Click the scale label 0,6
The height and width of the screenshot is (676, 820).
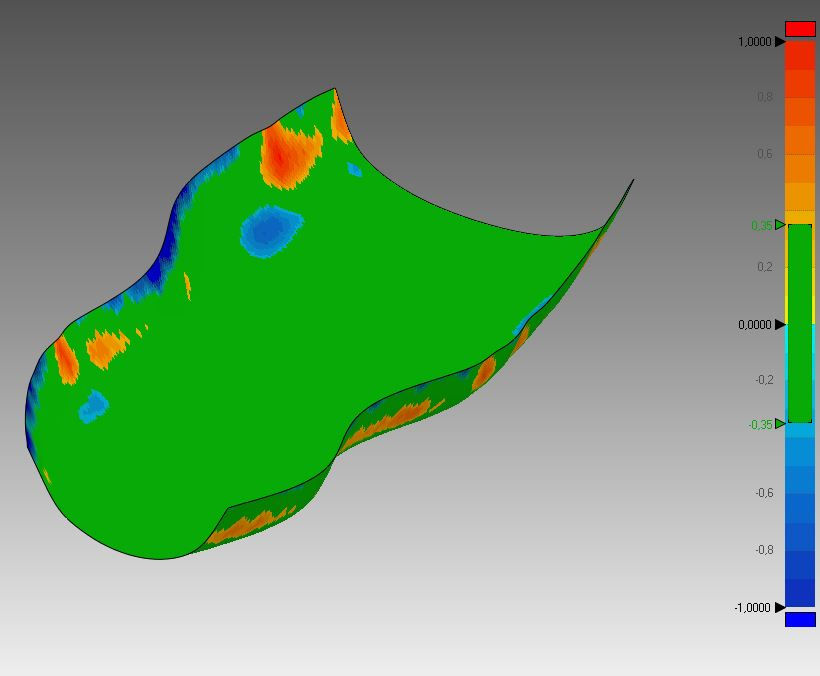tap(765, 154)
